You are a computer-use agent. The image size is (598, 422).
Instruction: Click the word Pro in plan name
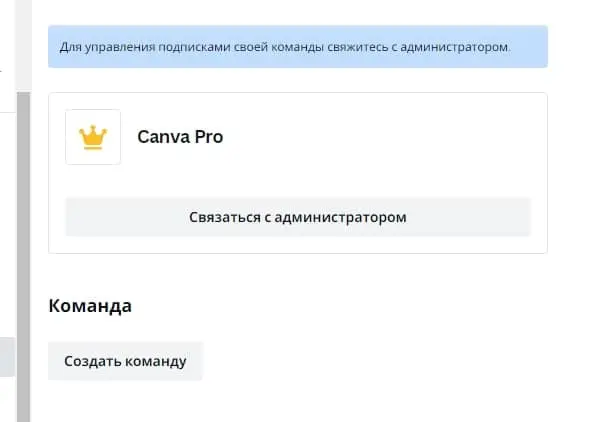coord(209,137)
